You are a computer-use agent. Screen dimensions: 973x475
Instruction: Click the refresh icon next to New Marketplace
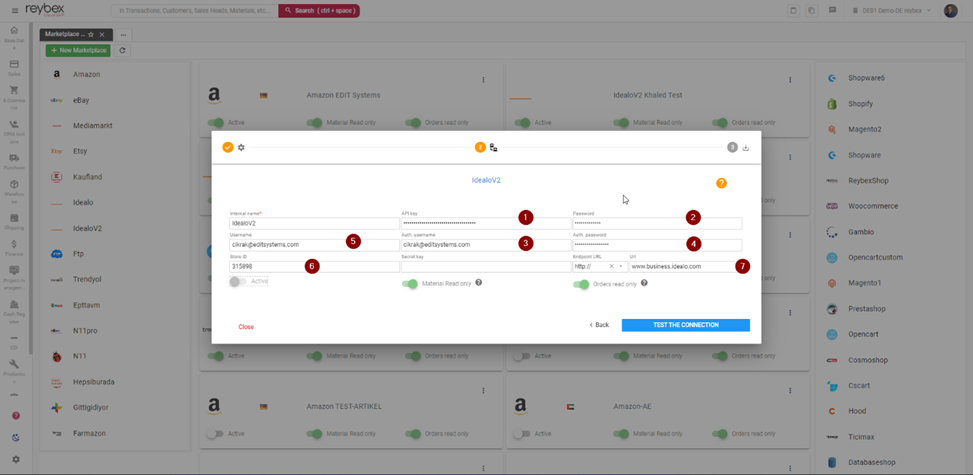tap(122, 50)
